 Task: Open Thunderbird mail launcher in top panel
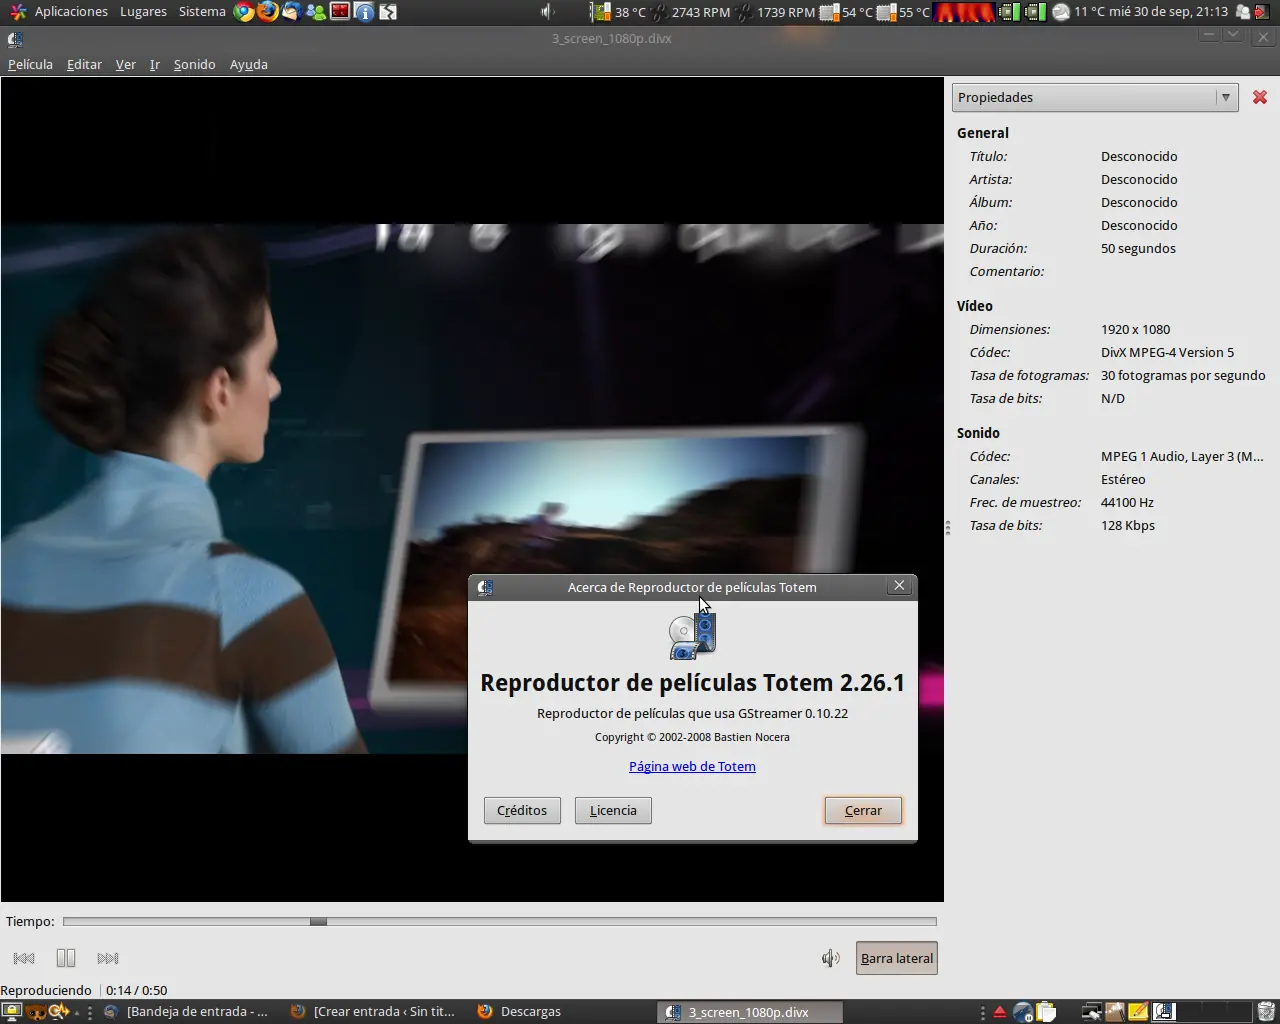[292, 12]
